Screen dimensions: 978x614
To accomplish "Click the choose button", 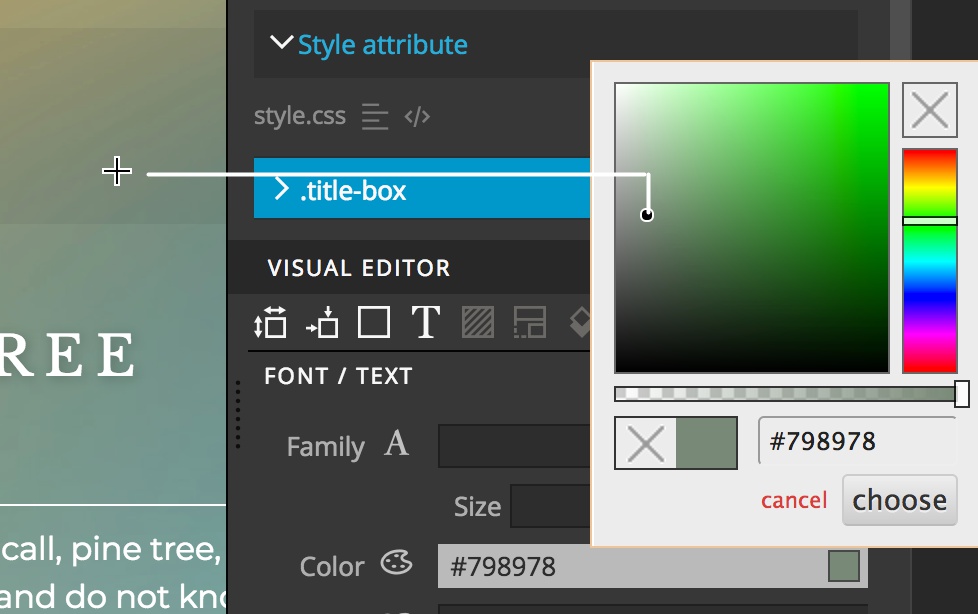I will [899, 500].
